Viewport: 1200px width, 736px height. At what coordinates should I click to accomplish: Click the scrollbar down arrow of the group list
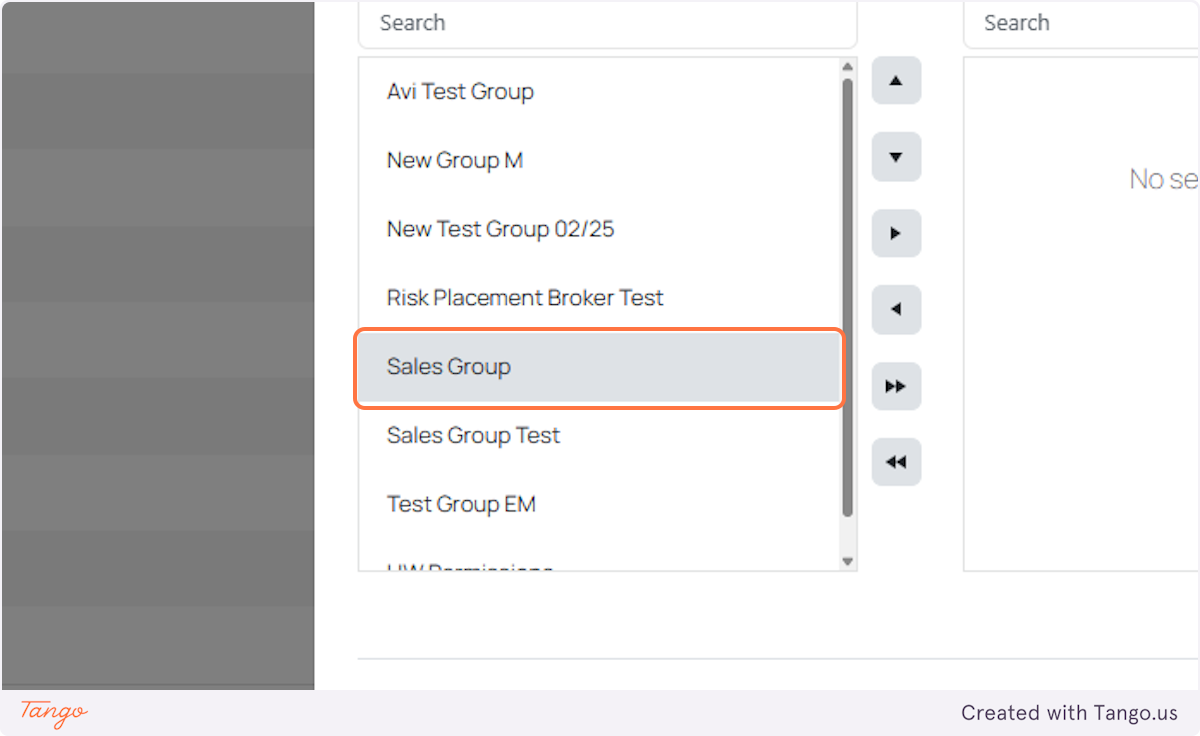tap(847, 561)
